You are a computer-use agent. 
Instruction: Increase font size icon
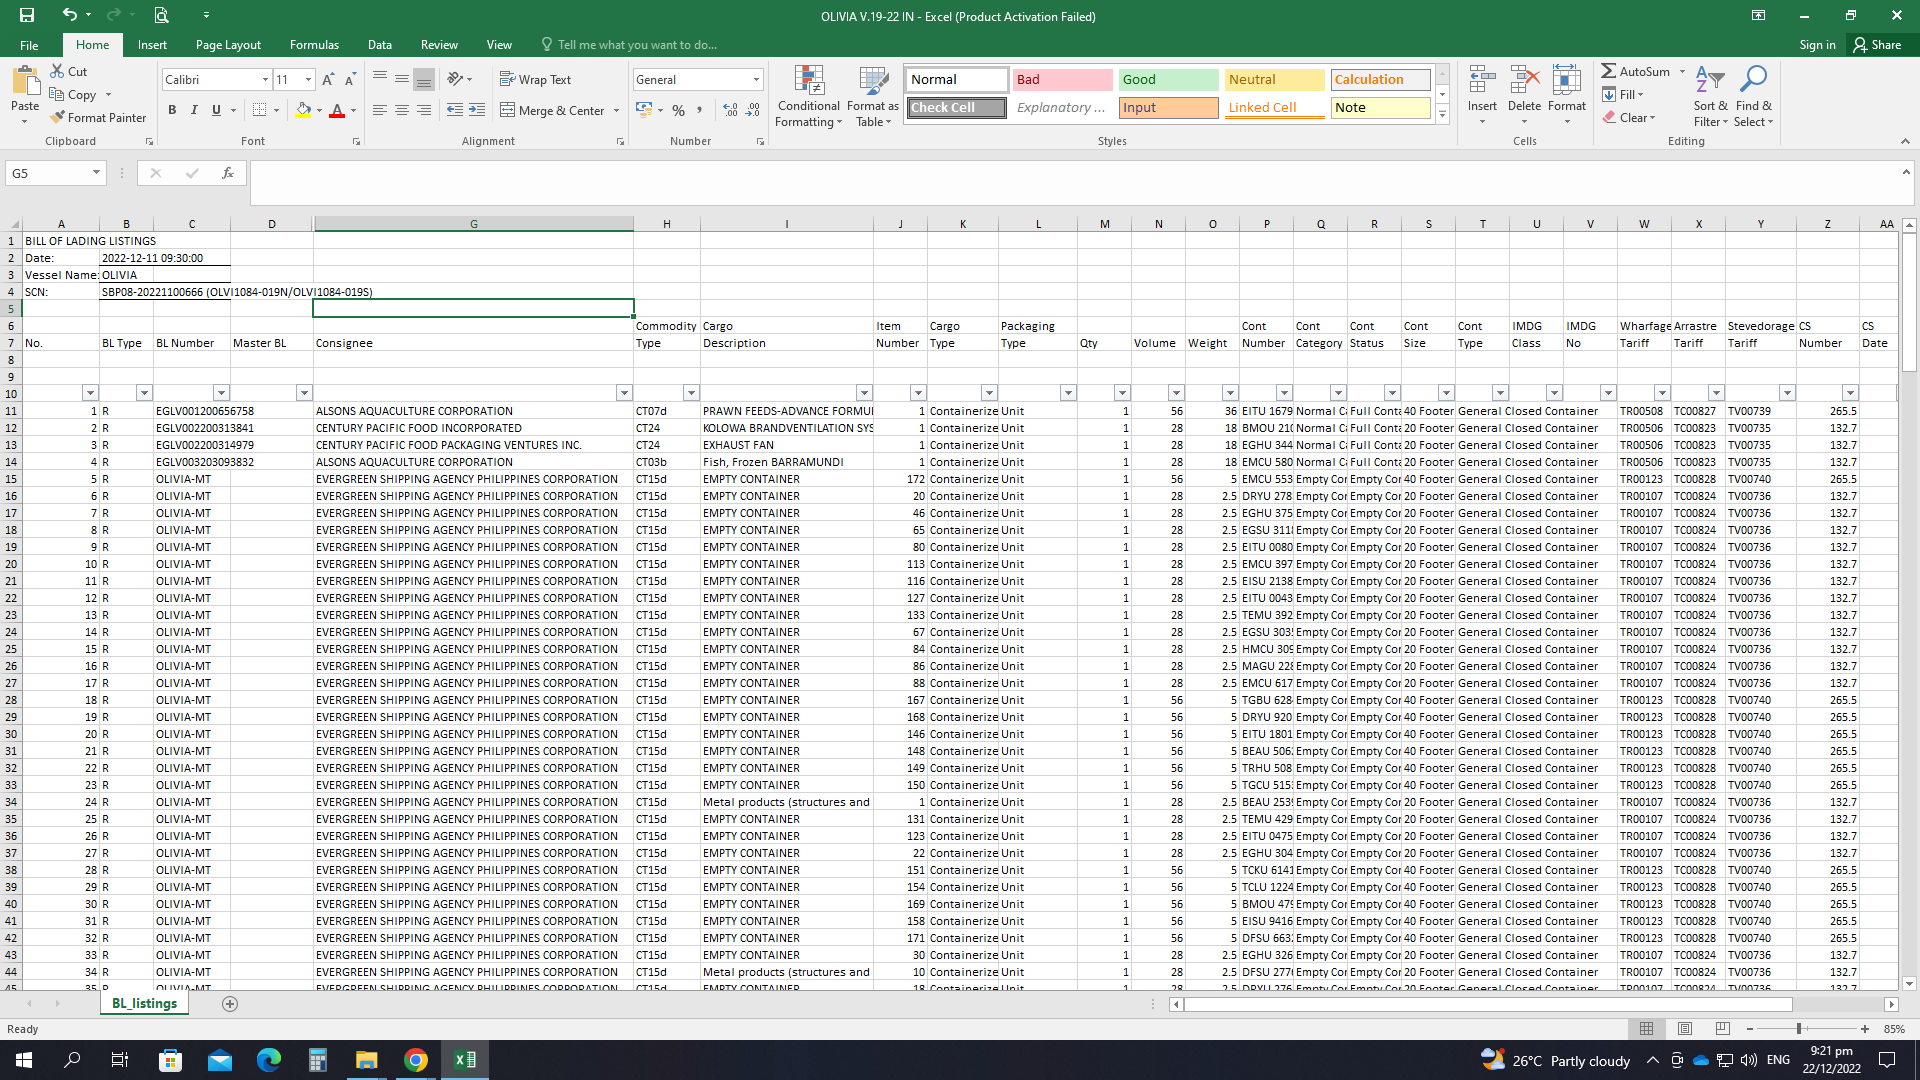point(328,79)
